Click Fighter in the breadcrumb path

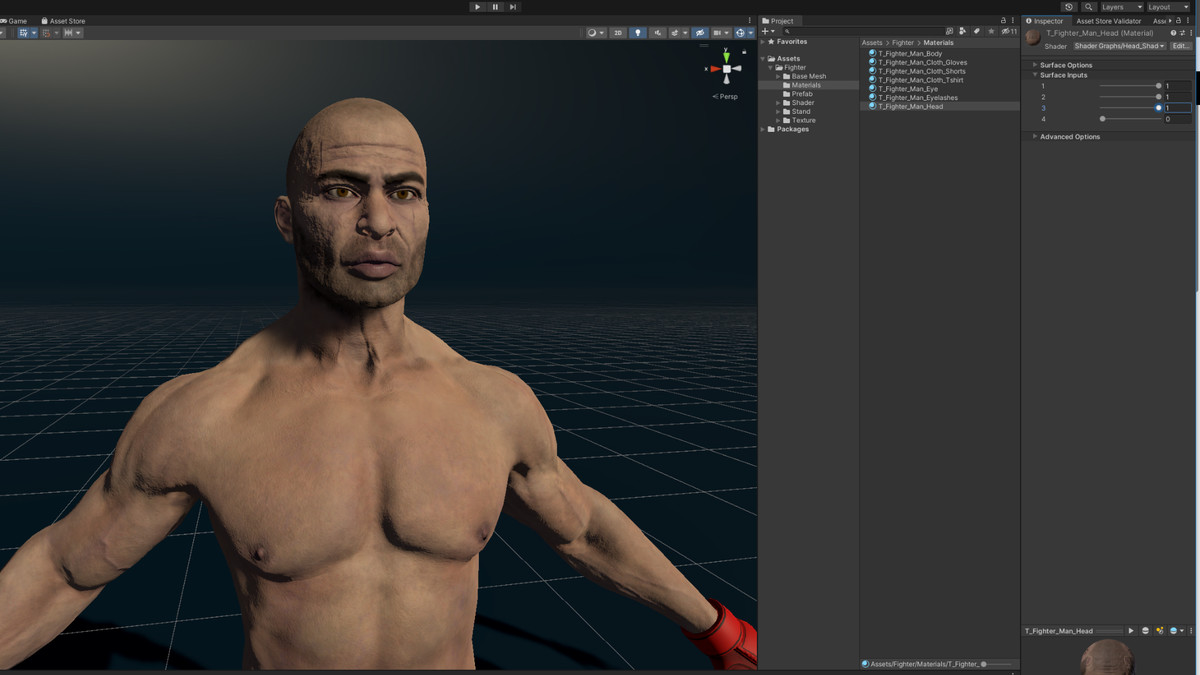903,43
